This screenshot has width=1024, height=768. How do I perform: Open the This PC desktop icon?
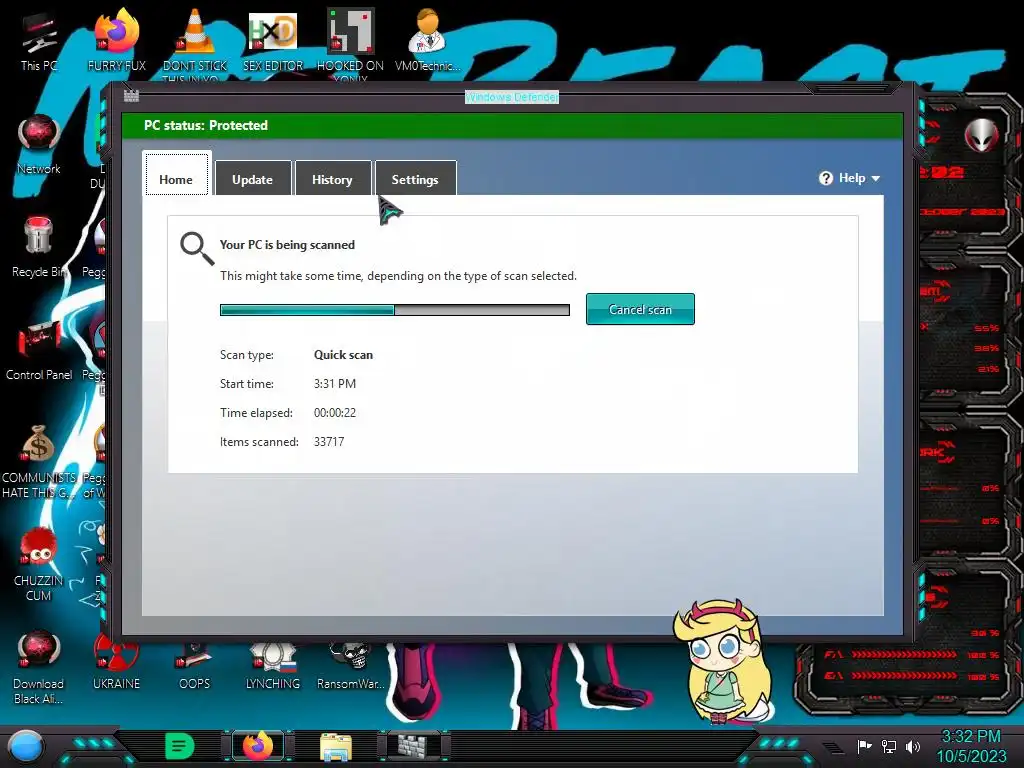(x=39, y=42)
